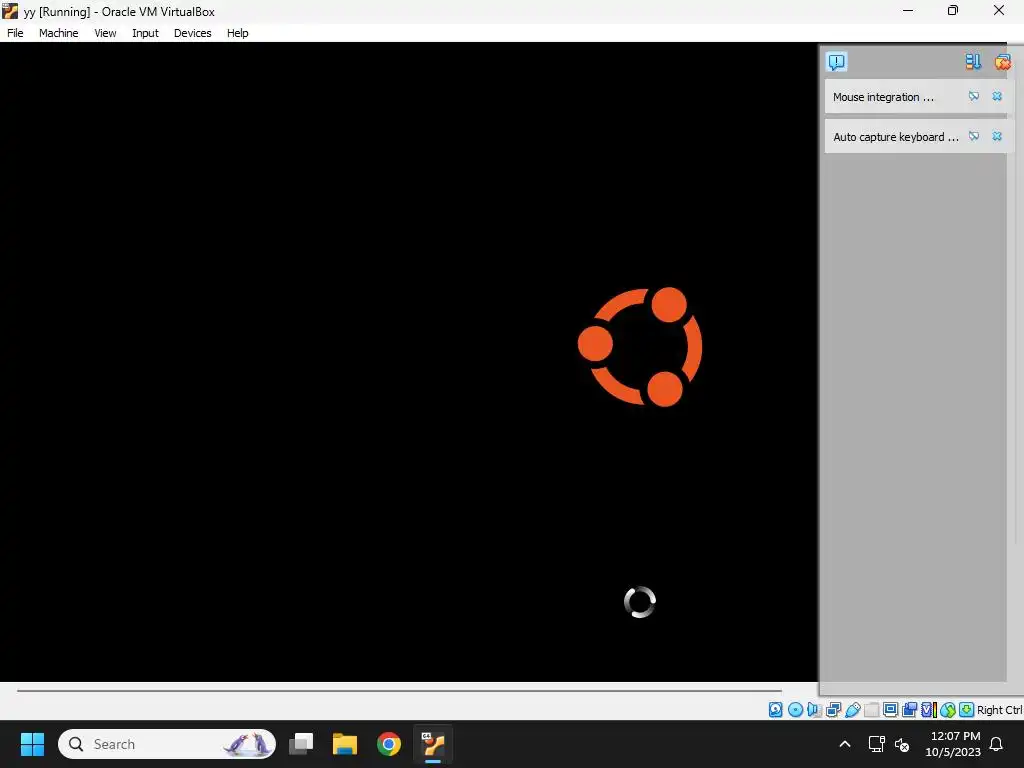Toggle the notification center speech bubble icon
Viewport: 1024px width, 768px height.
tap(837, 62)
